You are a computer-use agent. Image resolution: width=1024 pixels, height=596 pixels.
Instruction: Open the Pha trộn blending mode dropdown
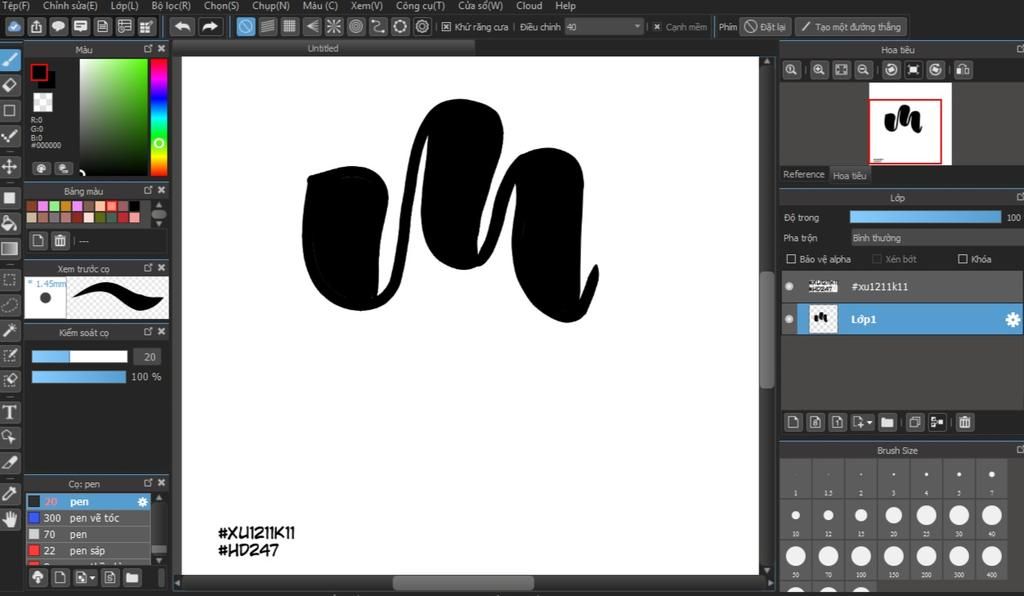pos(936,238)
